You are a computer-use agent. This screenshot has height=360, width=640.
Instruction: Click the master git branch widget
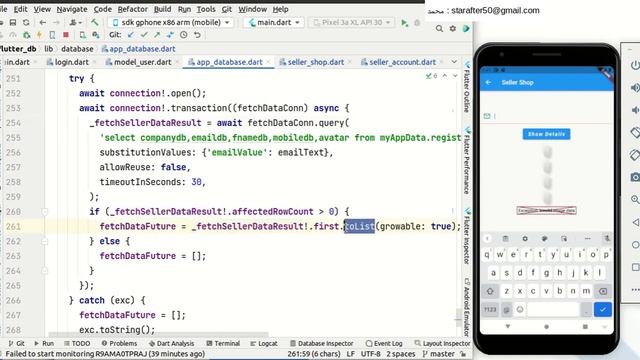coord(439,354)
